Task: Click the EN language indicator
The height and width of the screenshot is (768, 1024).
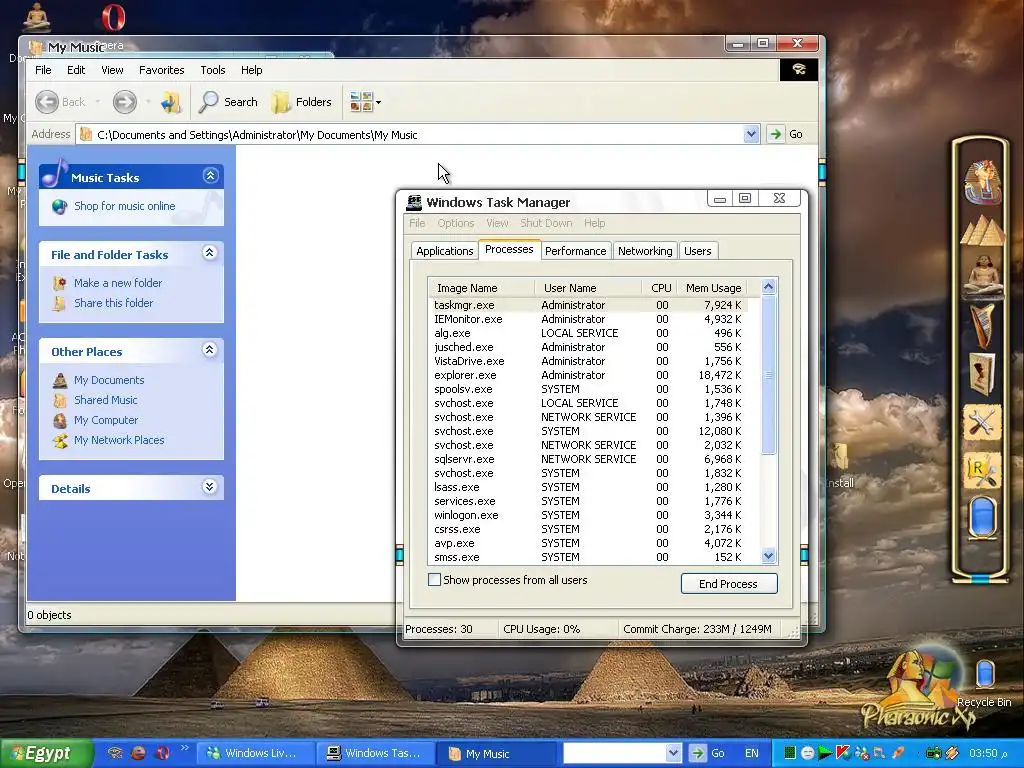Action: tap(752, 753)
